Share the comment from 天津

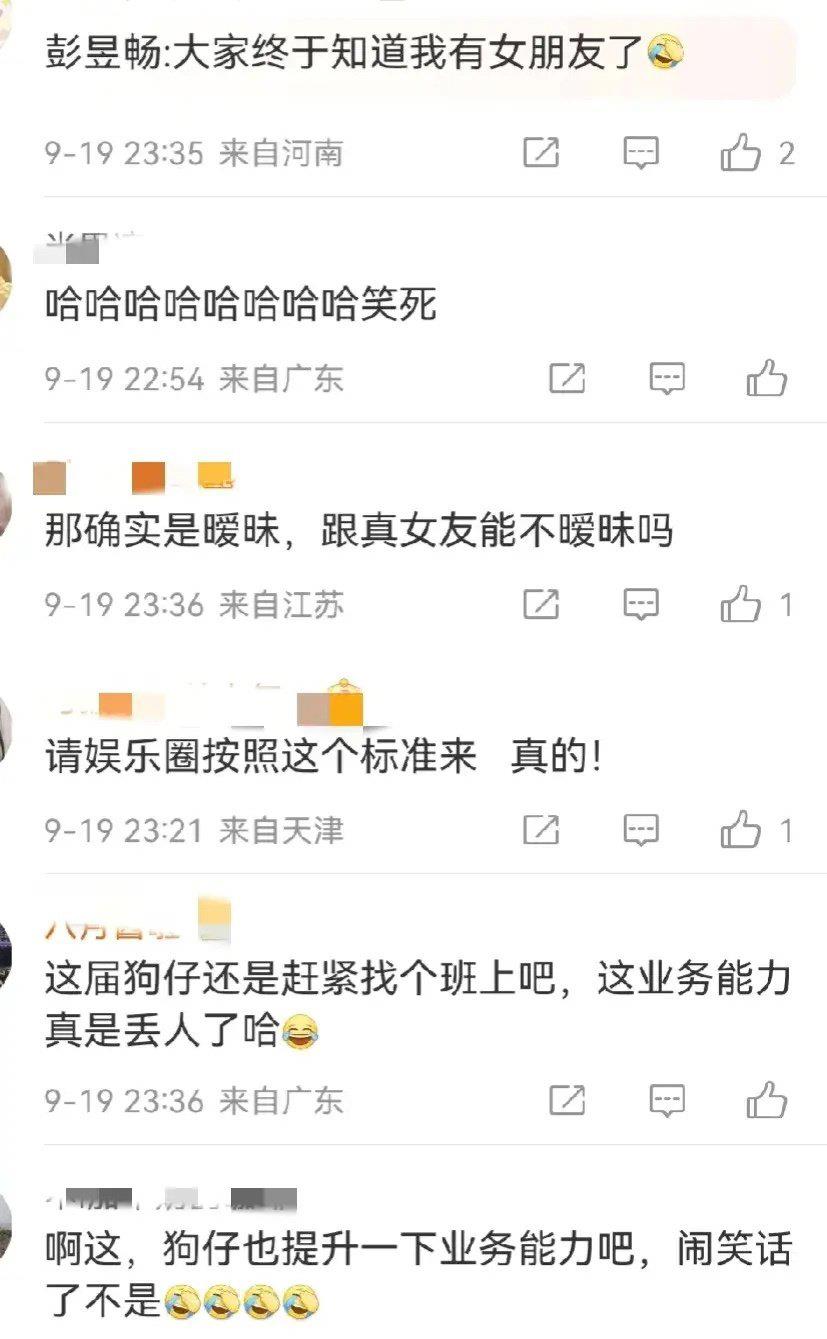[541, 829]
